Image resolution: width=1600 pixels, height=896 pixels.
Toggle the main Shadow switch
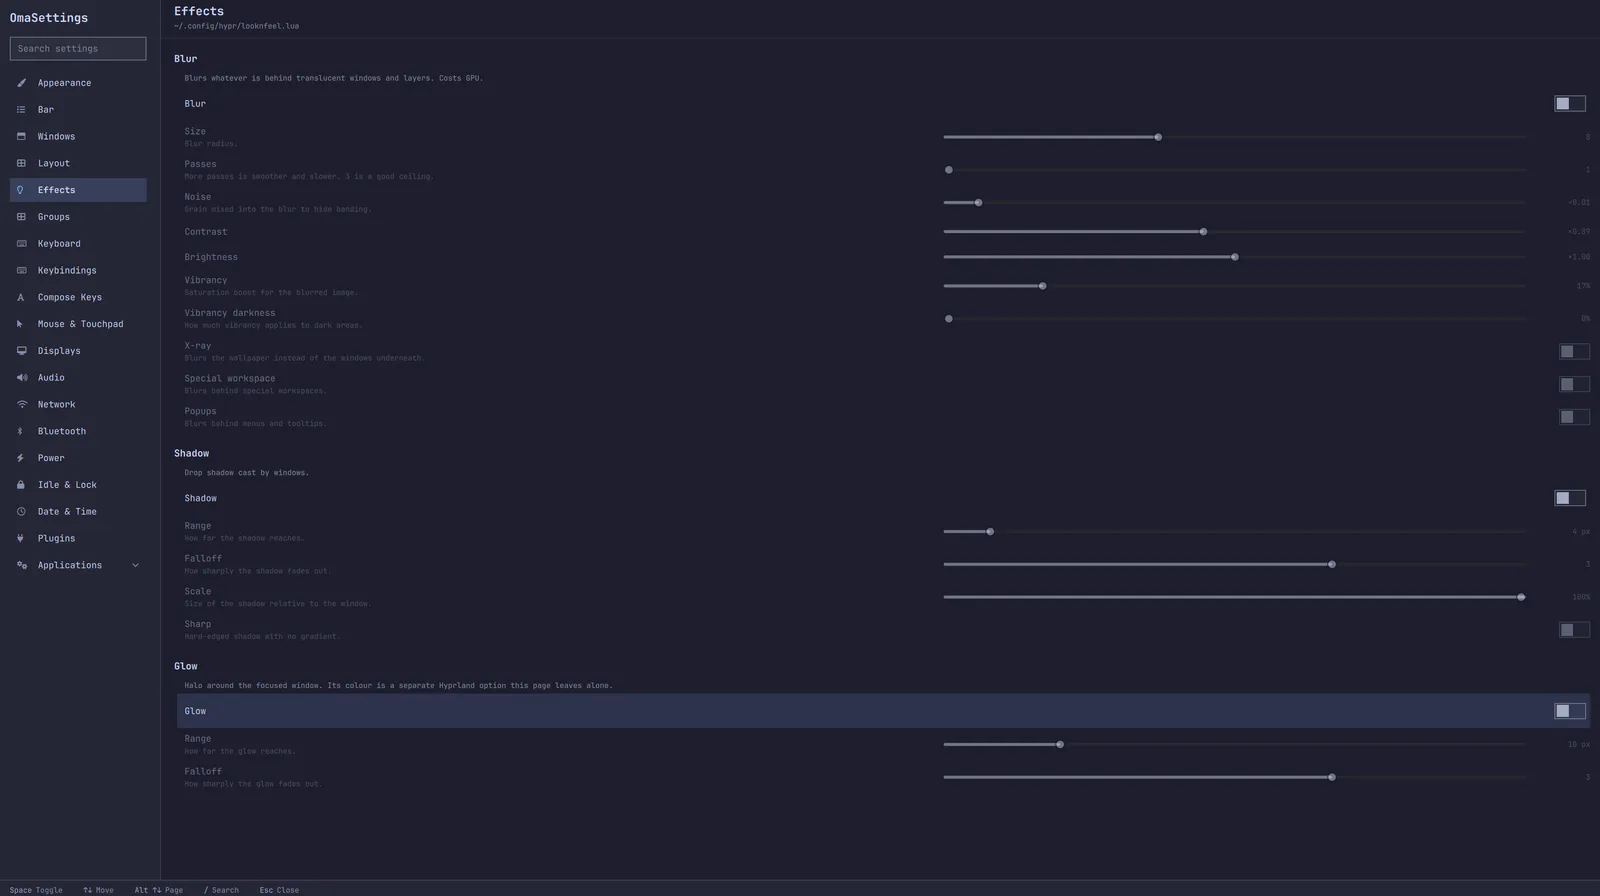coord(1570,498)
